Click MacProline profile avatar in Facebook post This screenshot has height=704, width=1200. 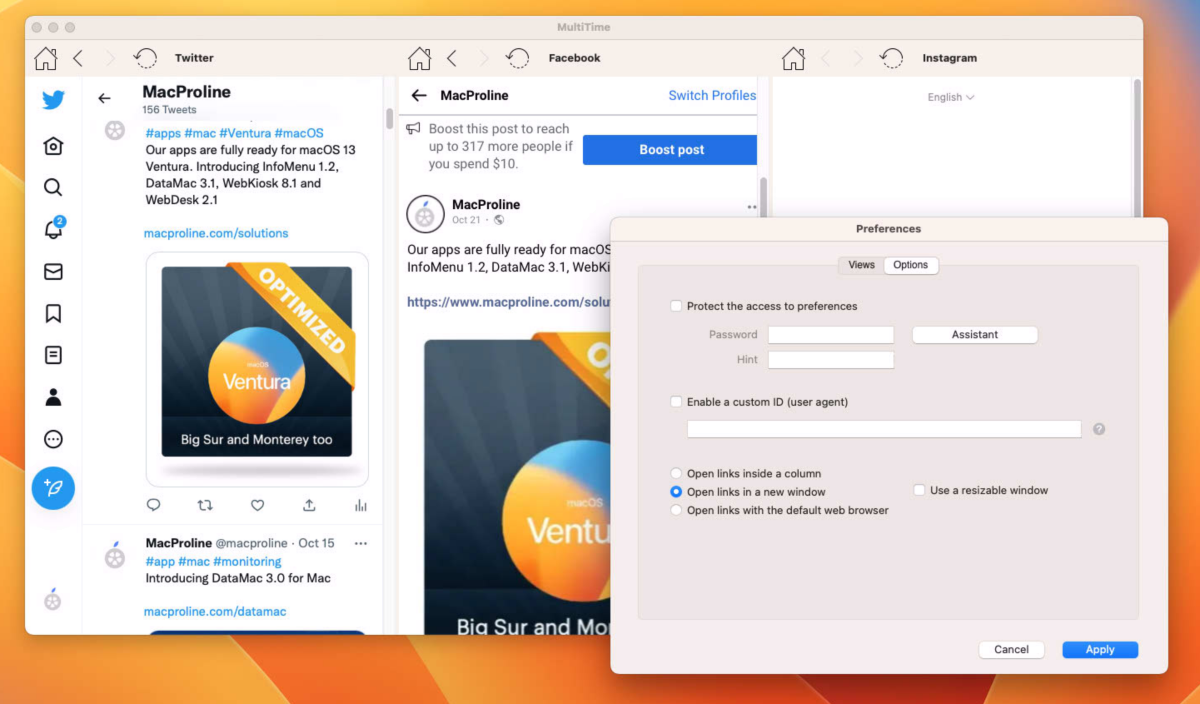(x=426, y=214)
